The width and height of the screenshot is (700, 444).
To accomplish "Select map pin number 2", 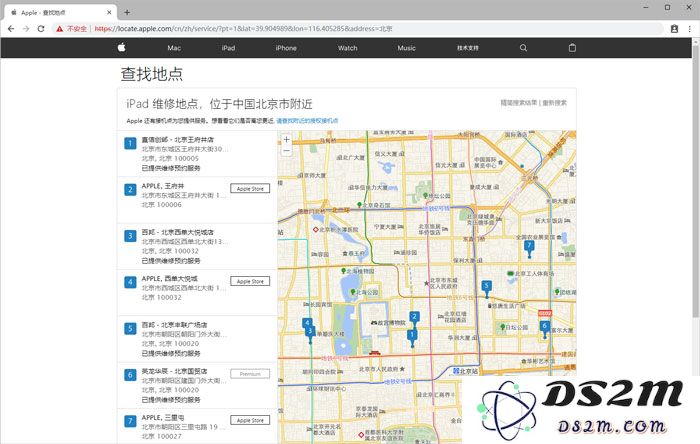I will pos(414,319).
